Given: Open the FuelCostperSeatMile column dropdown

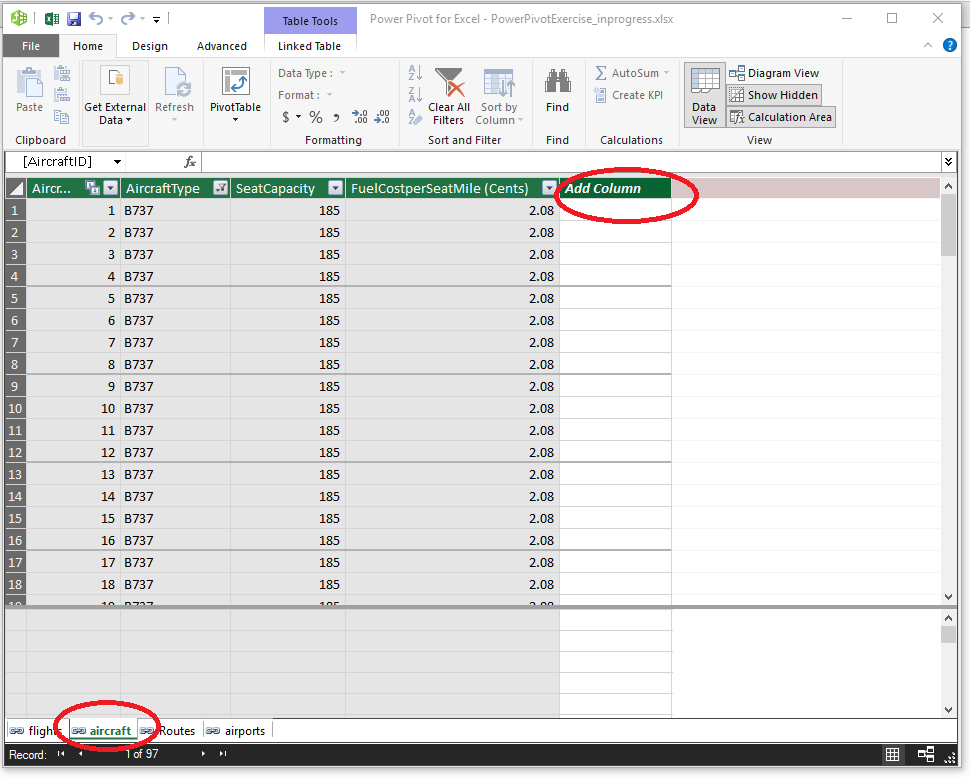Looking at the screenshot, I should (x=548, y=188).
